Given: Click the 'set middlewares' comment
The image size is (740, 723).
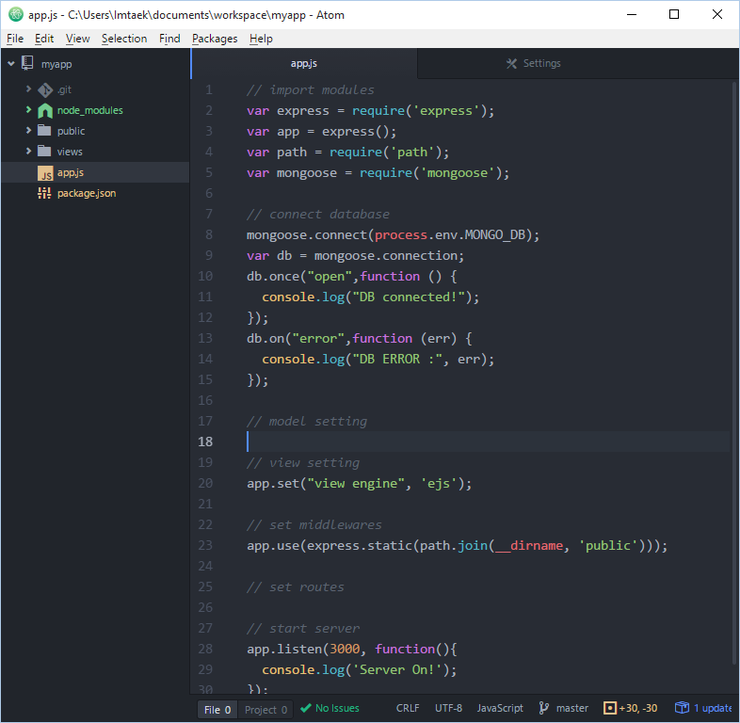Looking at the screenshot, I should click(x=314, y=525).
